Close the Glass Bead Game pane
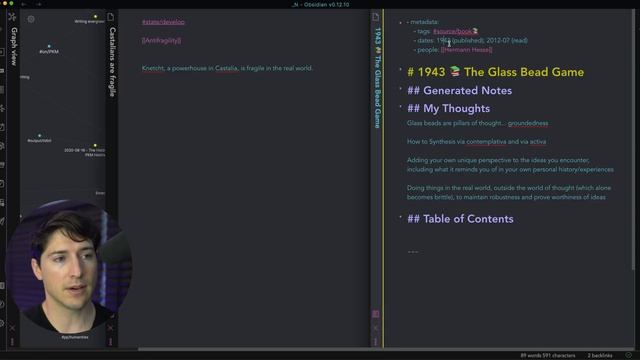Viewport: 640px width, 360px height. click(376, 328)
